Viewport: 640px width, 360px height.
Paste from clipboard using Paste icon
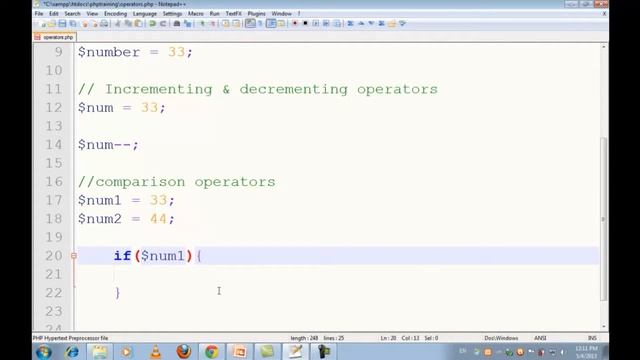pyautogui.click(x=138, y=24)
